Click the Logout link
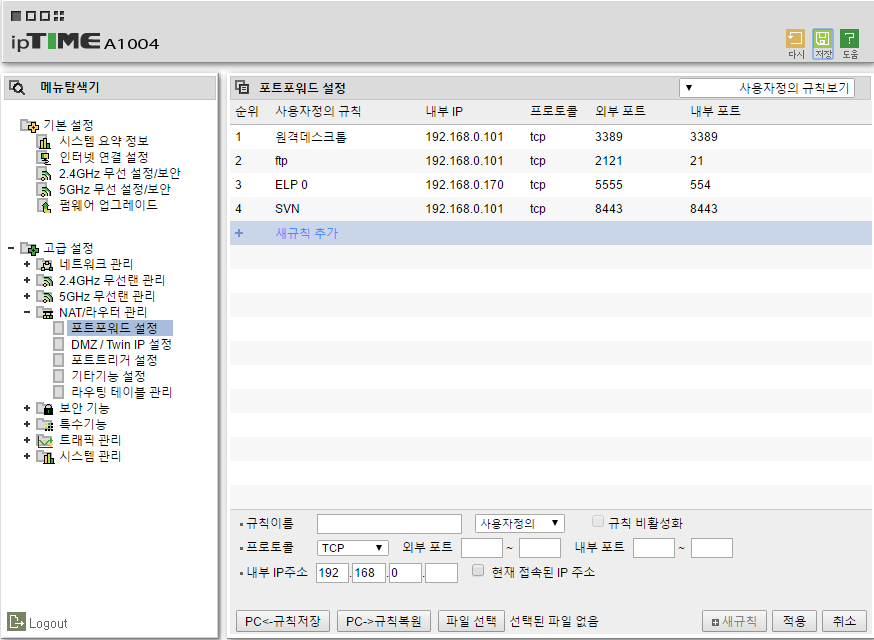 (x=48, y=623)
